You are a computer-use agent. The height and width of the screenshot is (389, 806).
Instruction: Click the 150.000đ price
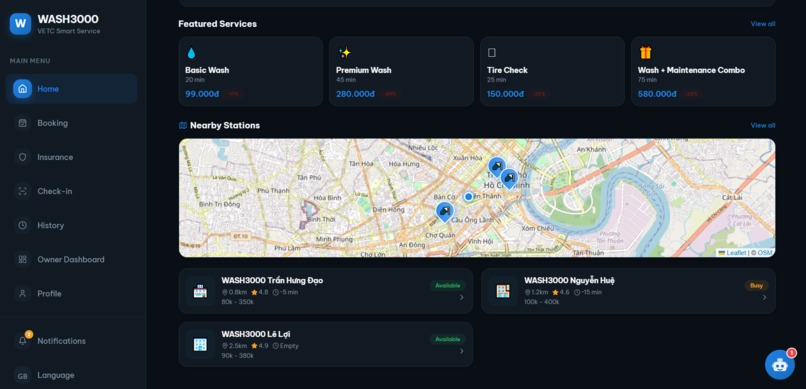tap(505, 94)
